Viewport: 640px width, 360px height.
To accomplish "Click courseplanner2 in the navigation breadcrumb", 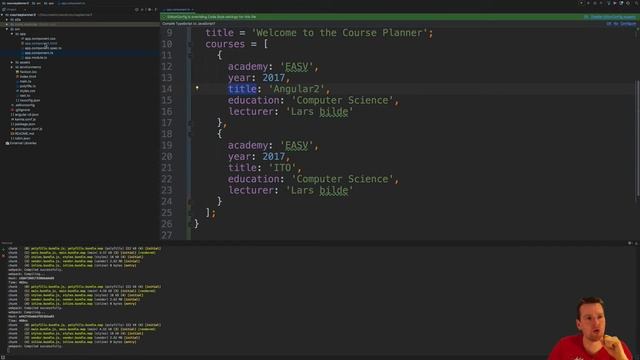I will click(x=15, y=3).
